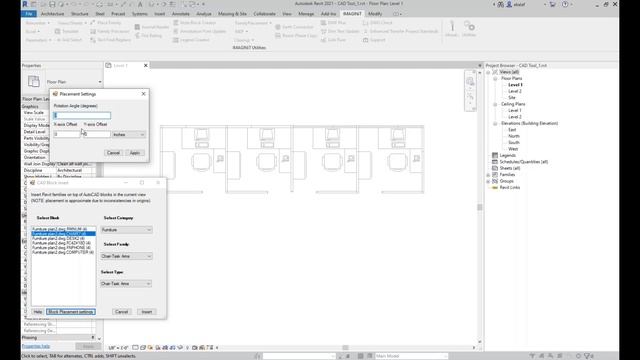This screenshot has width=640, height=360.
Task: Click the Rotation Angle input field
Action: pyautogui.click(x=82, y=116)
